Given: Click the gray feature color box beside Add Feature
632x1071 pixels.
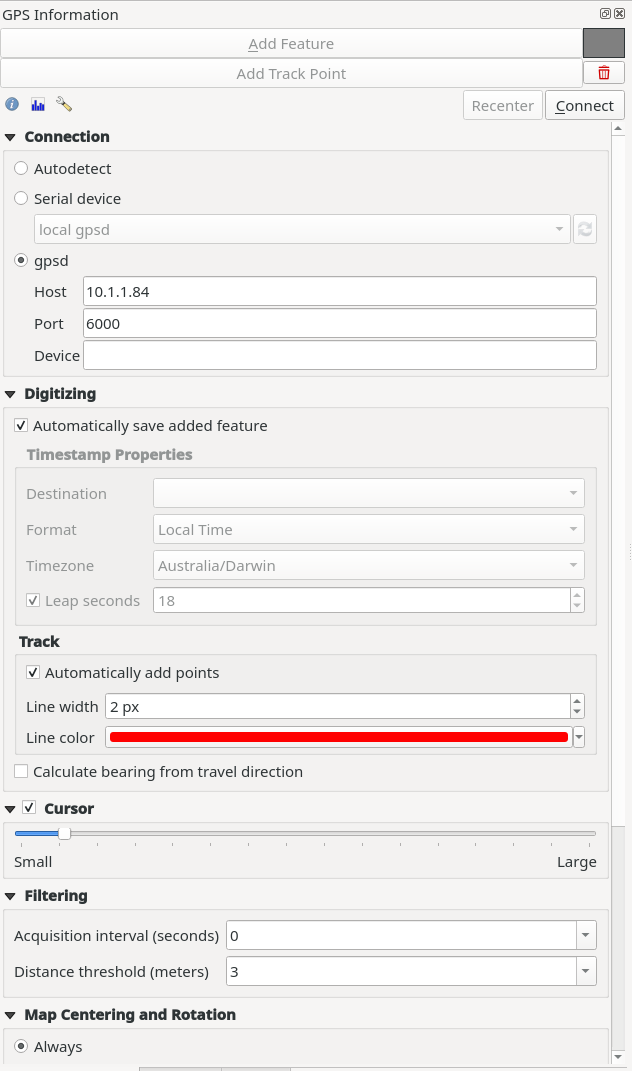Looking at the screenshot, I should [x=605, y=43].
